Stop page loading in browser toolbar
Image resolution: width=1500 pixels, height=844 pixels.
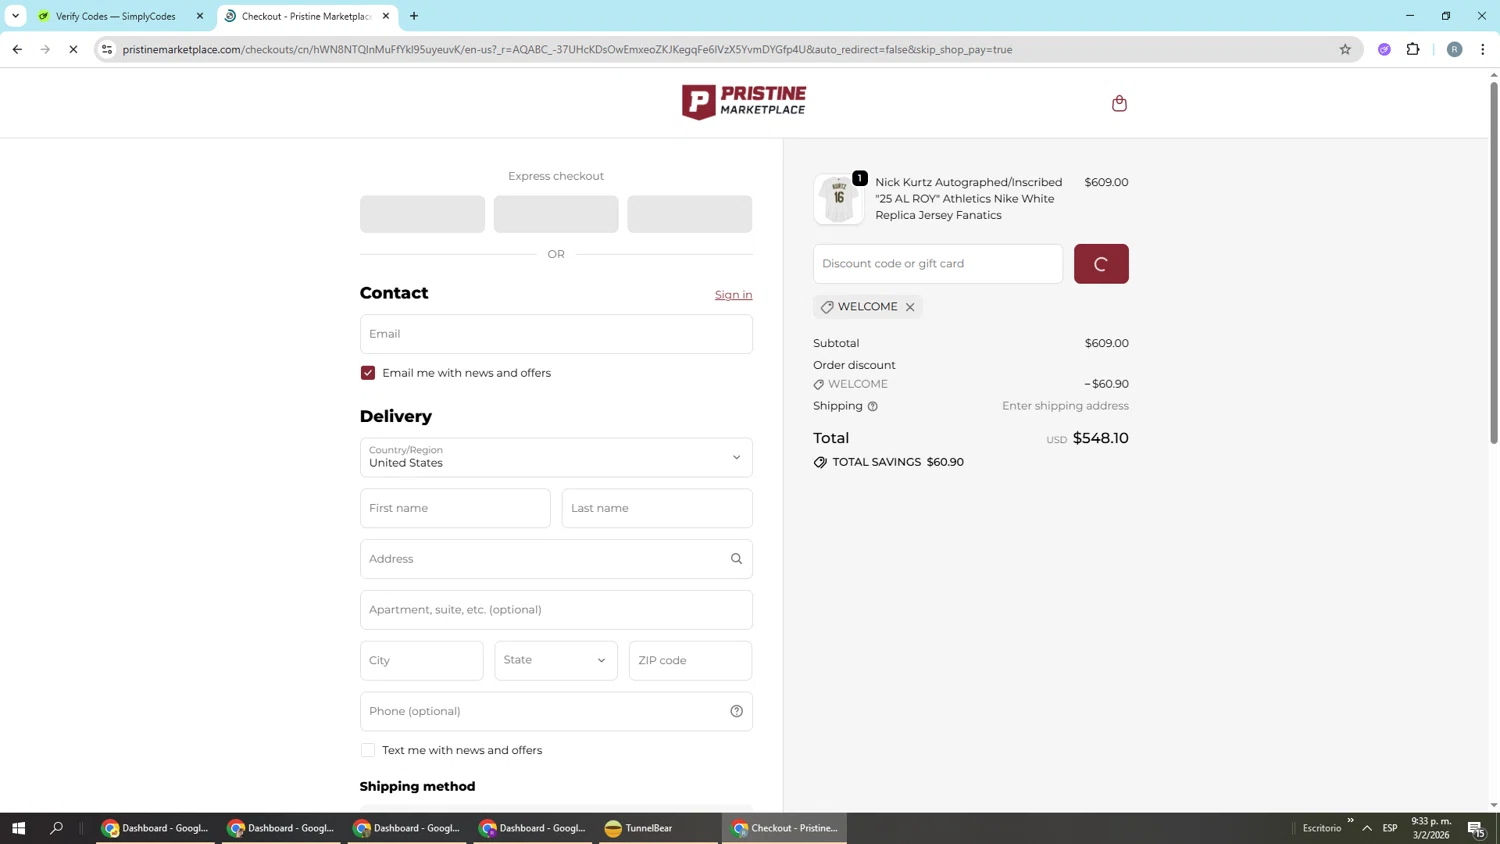[73, 49]
